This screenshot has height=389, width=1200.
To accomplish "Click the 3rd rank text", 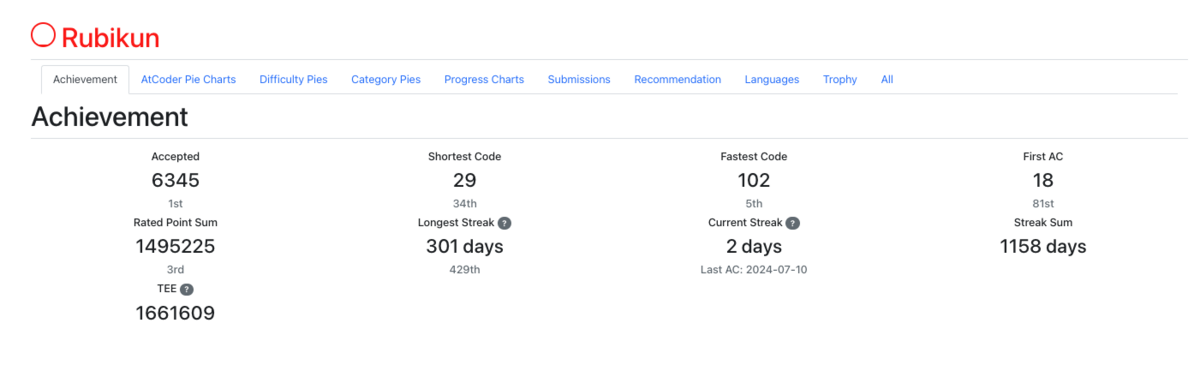I will (x=176, y=269).
